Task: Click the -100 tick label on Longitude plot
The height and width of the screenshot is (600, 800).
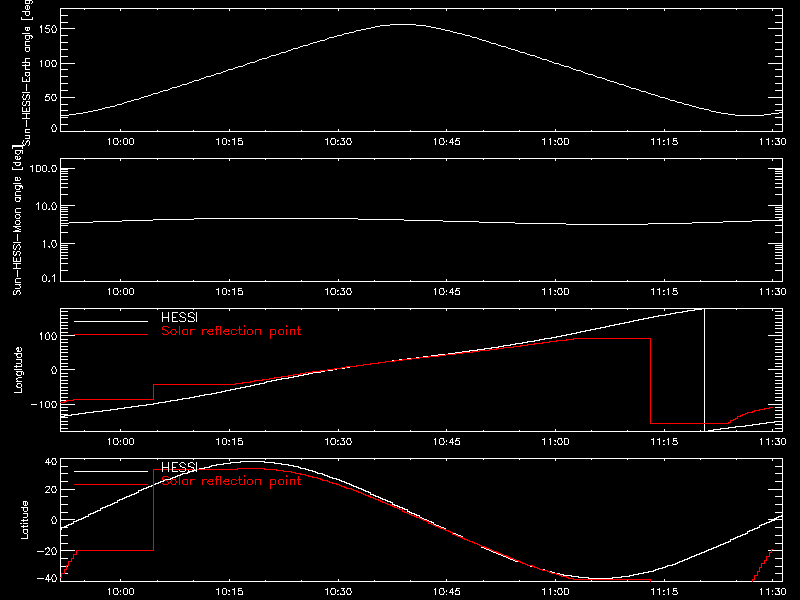Action: [x=44, y=404]
